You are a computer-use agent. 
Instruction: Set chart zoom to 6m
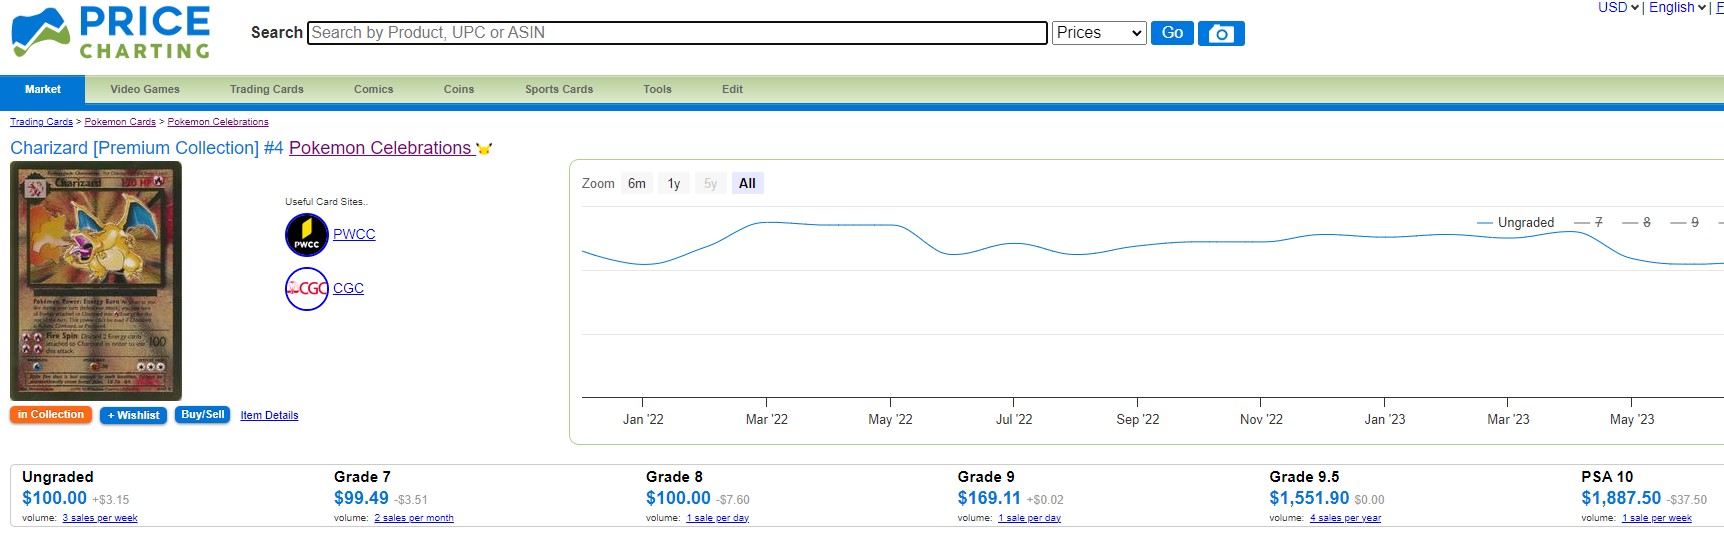click(x=636, y=184)
